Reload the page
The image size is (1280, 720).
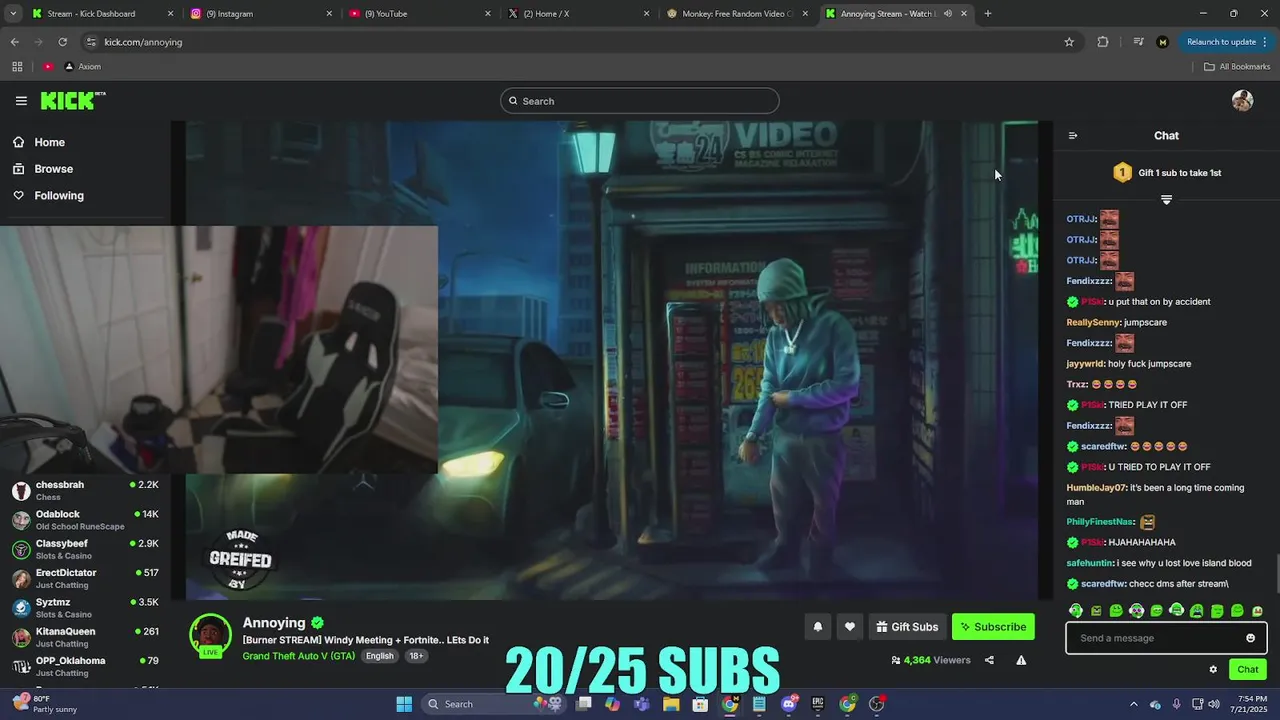pos(62,42)
